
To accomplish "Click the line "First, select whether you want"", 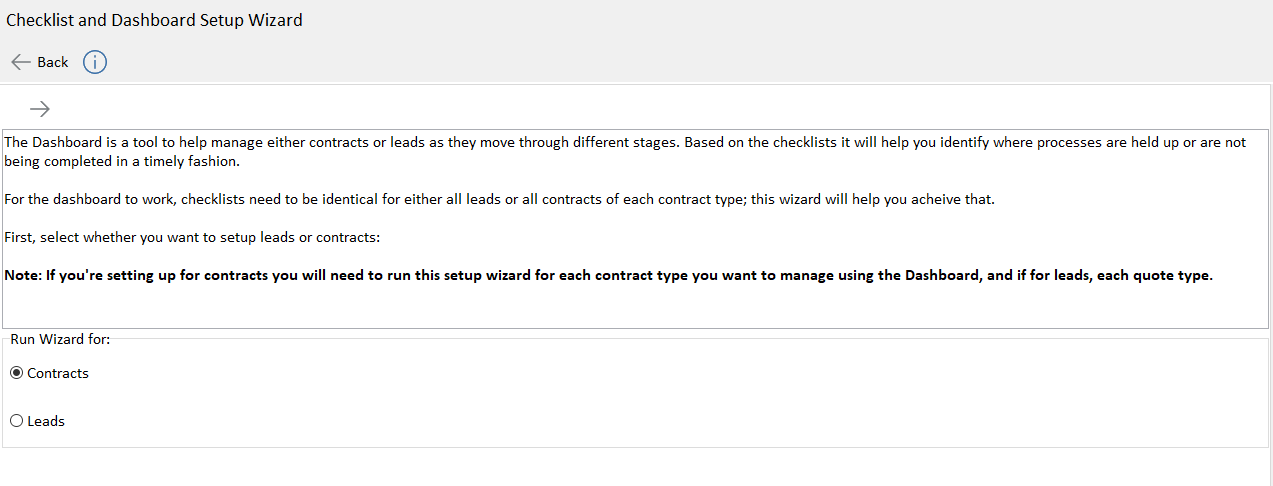I will pyautogui.click(x=193, y=237).
